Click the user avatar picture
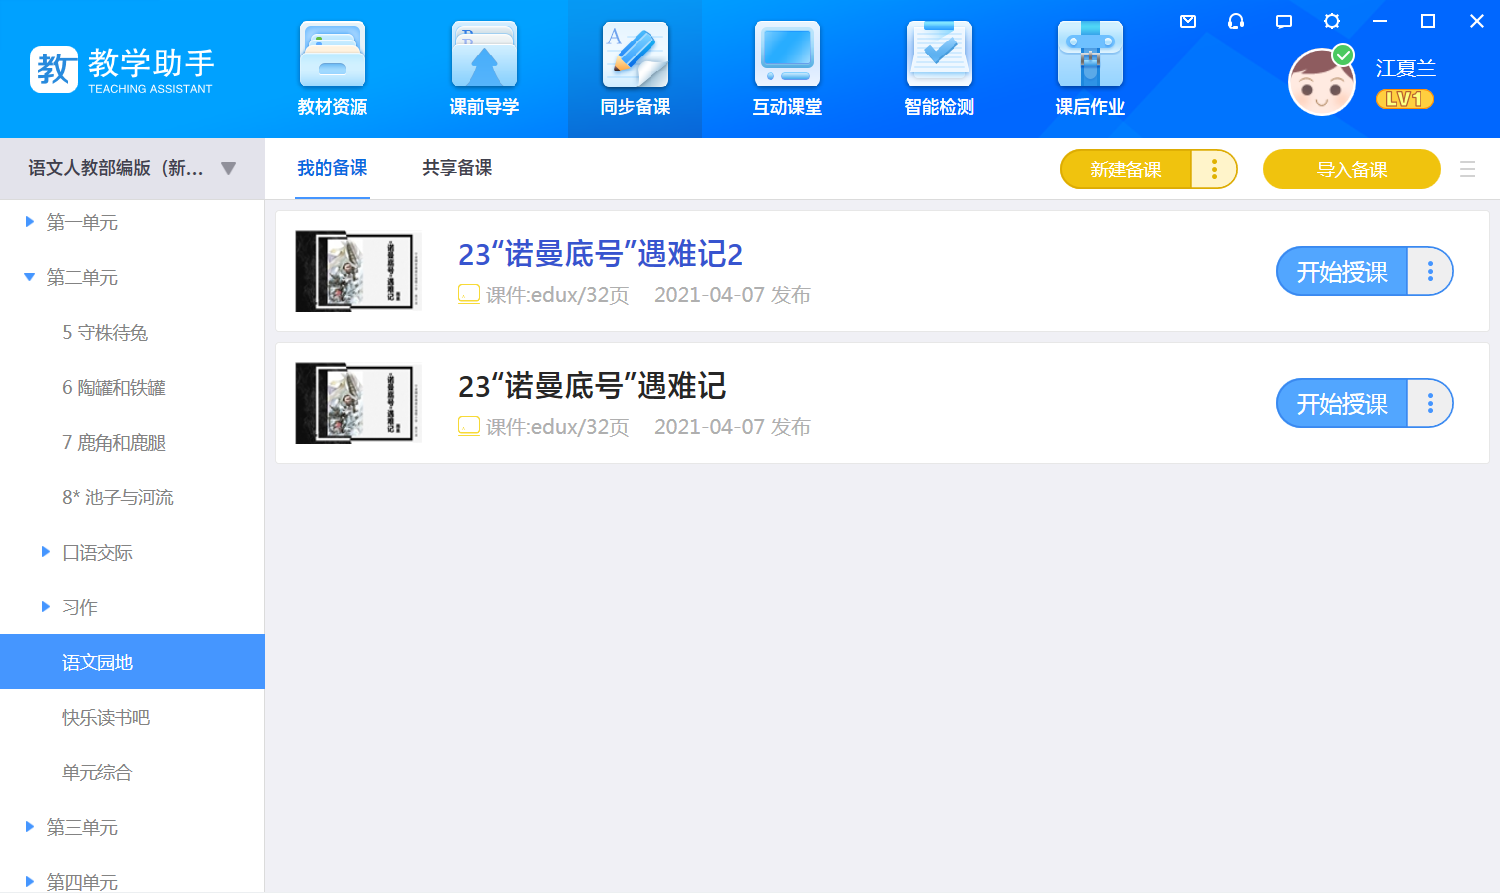This screenshot has width=1500, height=893. click(x=1321, y=82)
